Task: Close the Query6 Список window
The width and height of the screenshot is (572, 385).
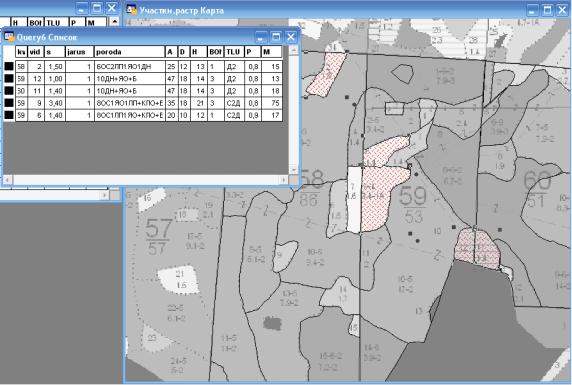Action: coord(291,37)
